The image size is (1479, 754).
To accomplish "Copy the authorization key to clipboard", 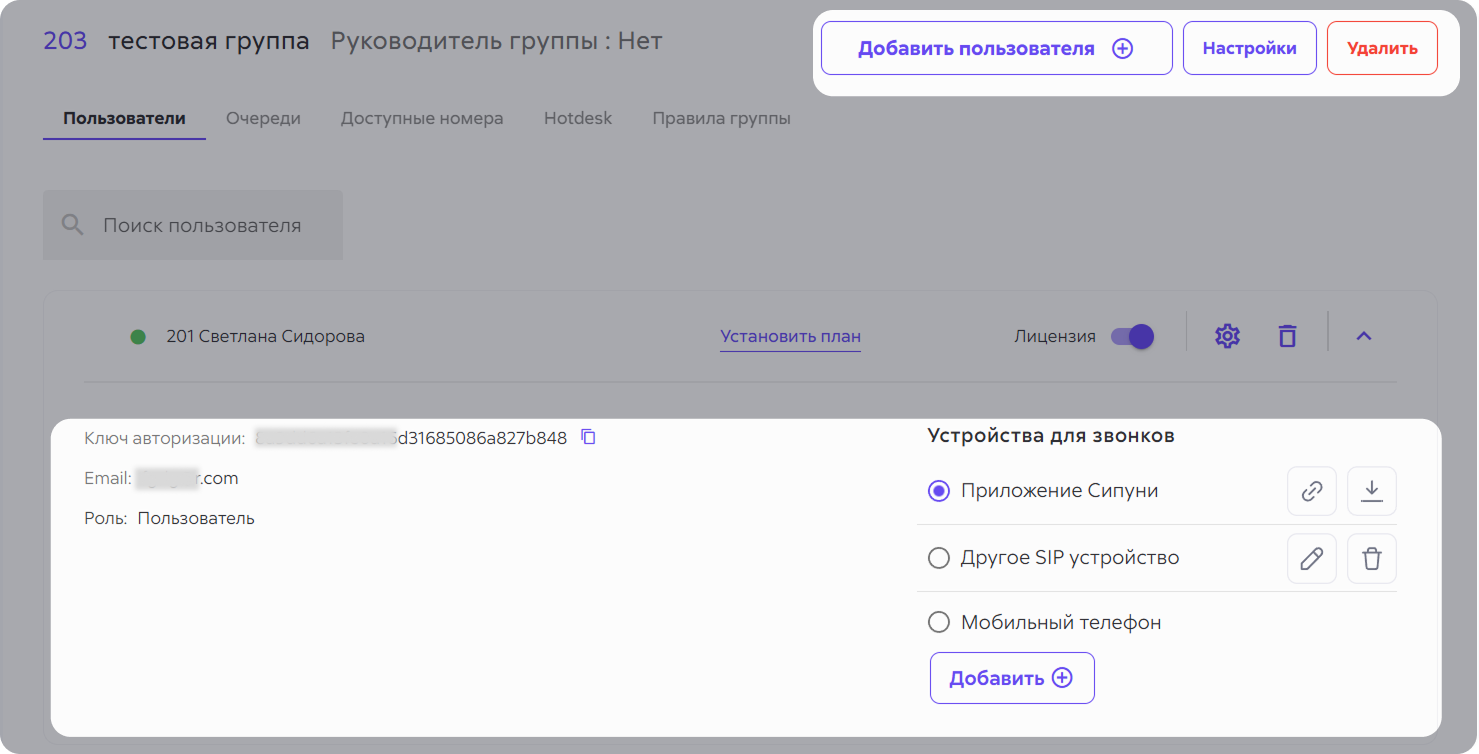I will click(588, 437).
